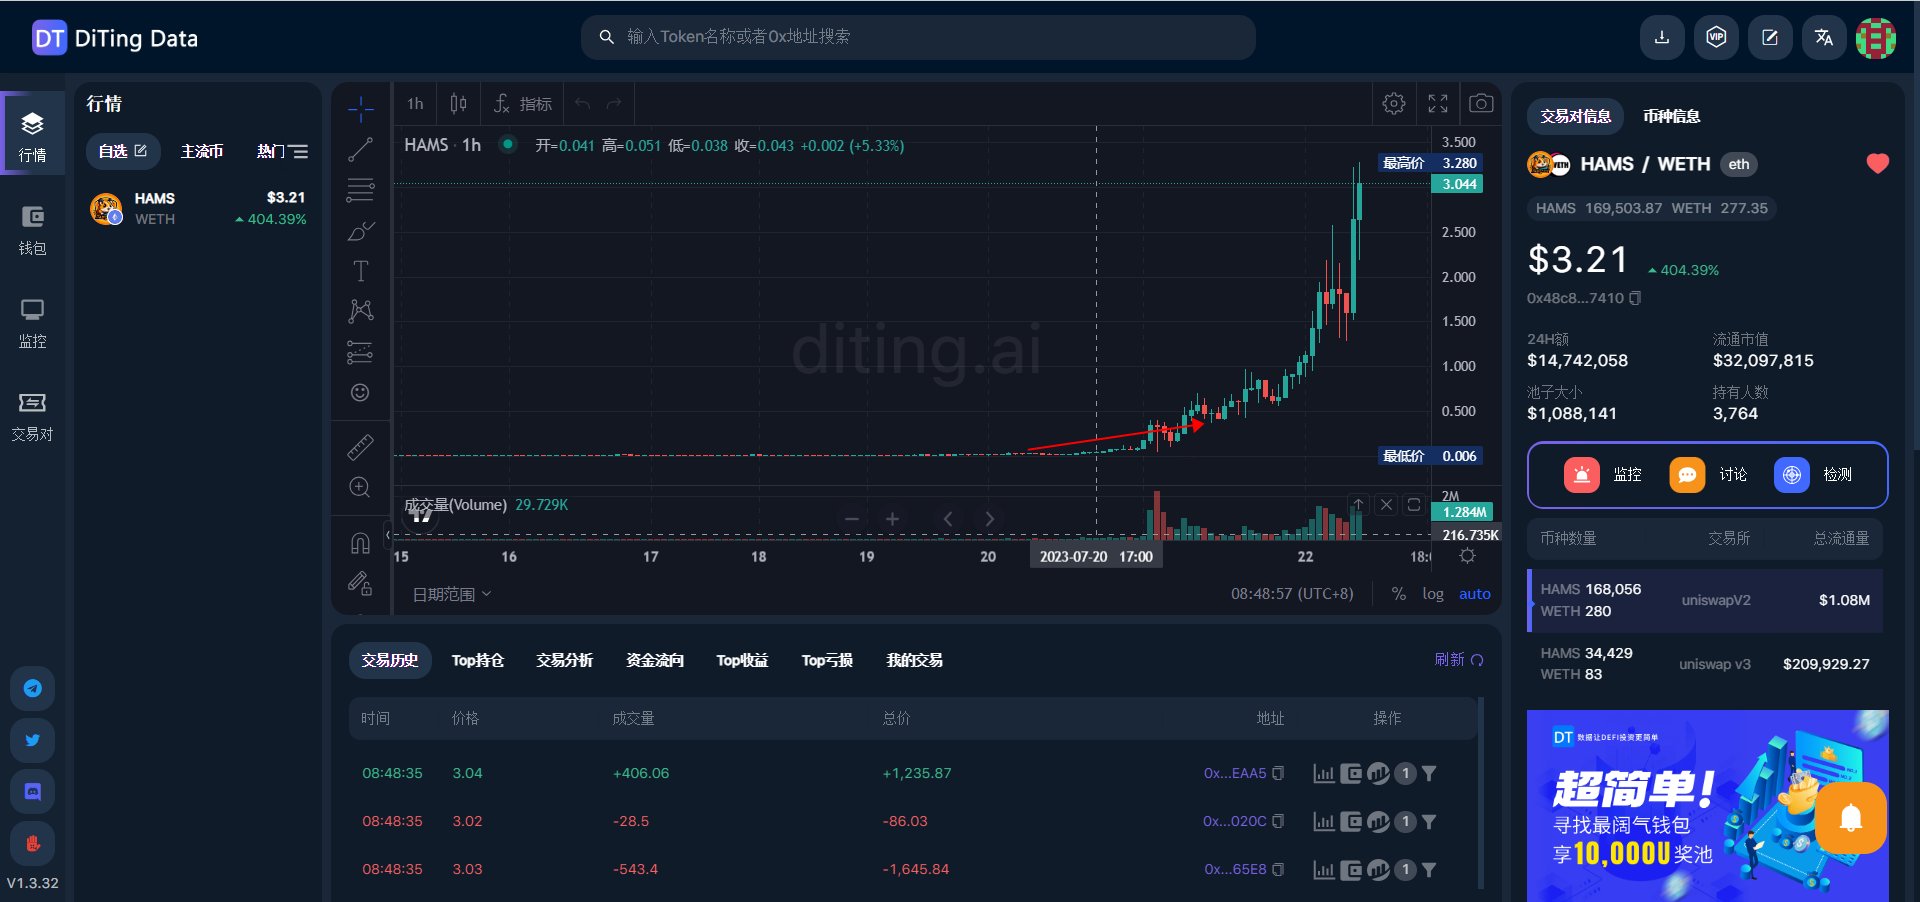Take a chart snapshot with the camera icon
The height and width of the screenshot is (902, 1920).
click(x=1481, y=103)
